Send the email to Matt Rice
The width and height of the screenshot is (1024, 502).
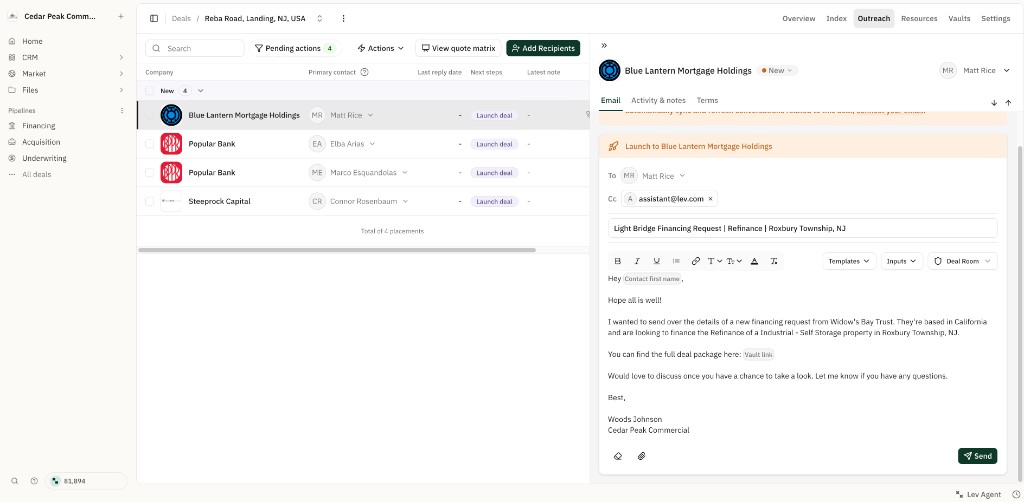[x=978, y=456]
